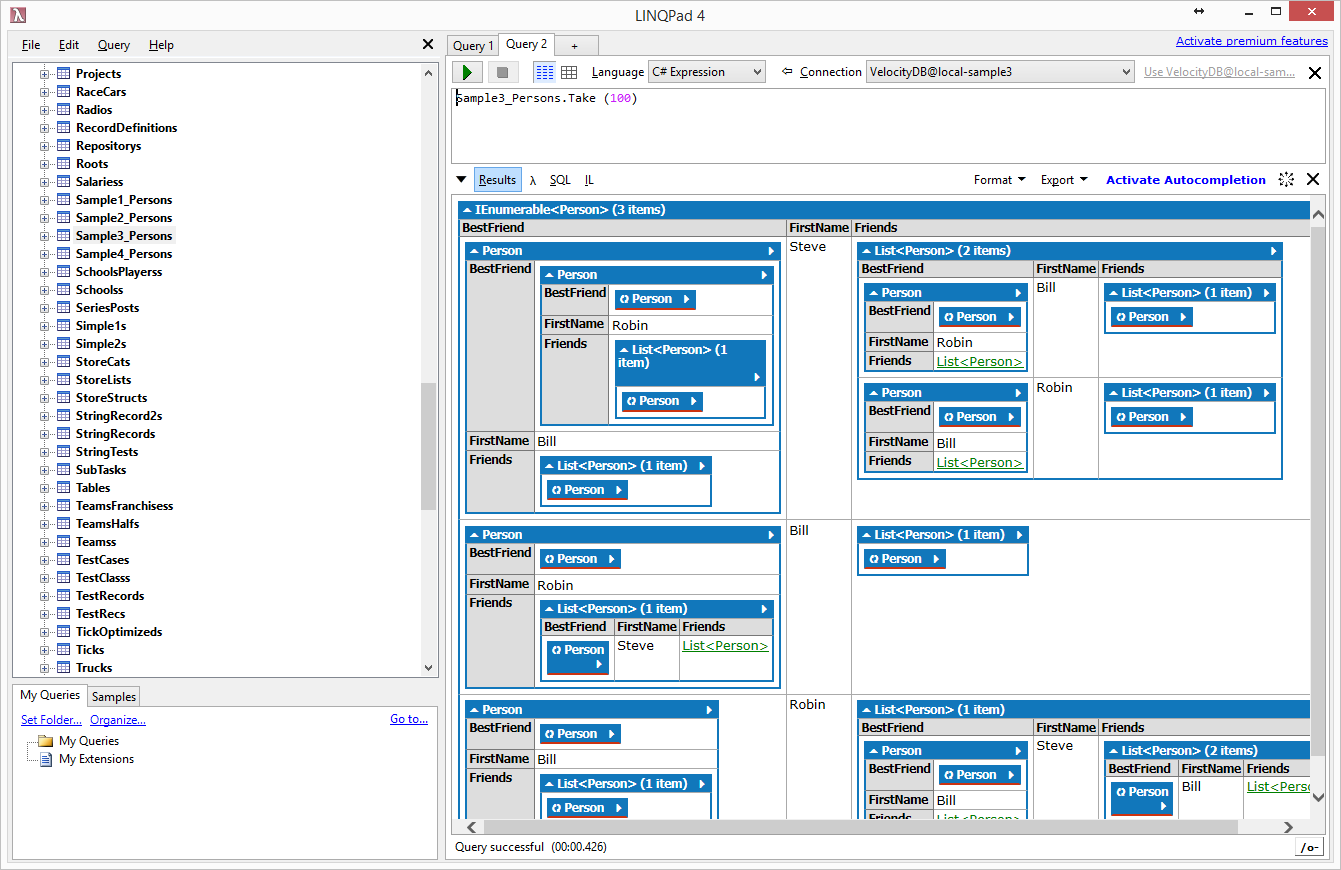This screenshot has height=870, width=1341.
Task: Close the current query with X icon
Action: pyautogui.click(x=1315, y=73)
